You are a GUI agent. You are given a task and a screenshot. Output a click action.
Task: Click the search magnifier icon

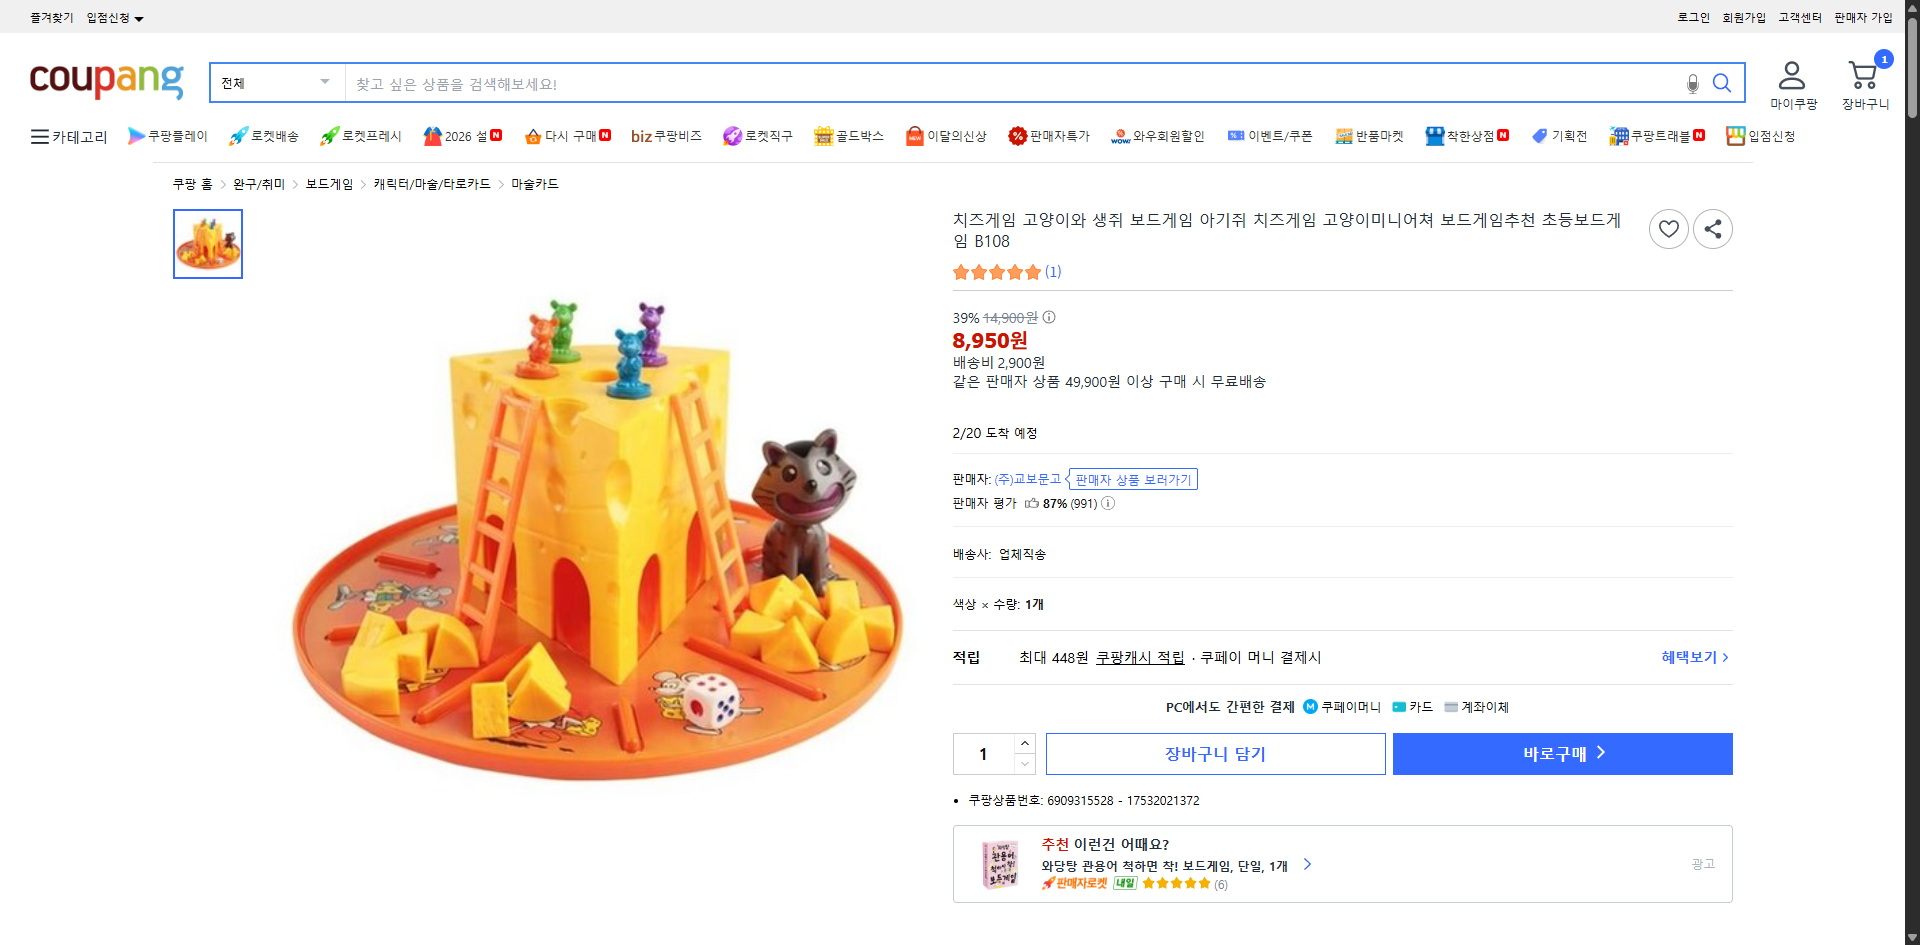click(x=1722, y=83)
